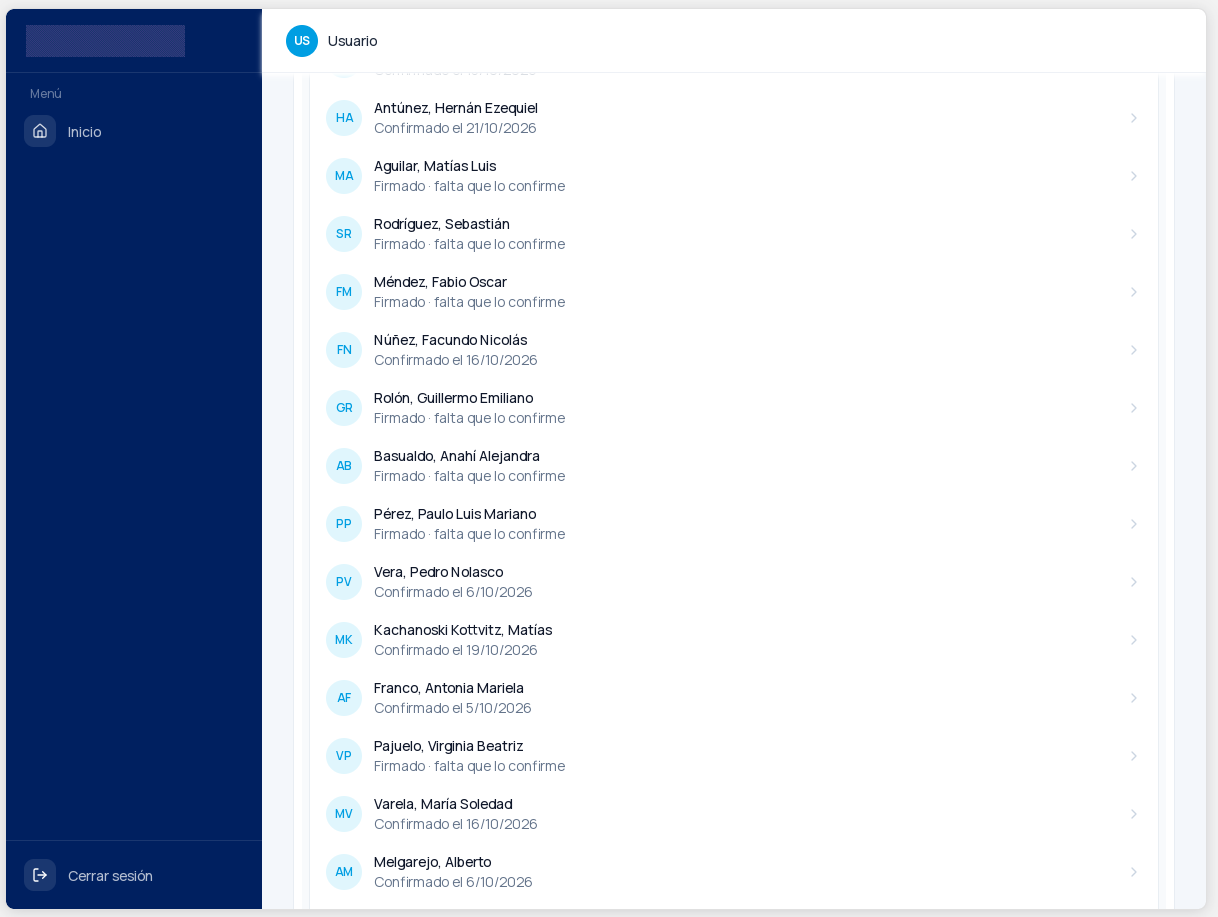Select the name Pajuelo, Virginia Beatriz
The width and height of the screenshot is (1218, 917).
pyautogui.click(x=449, y=746)
